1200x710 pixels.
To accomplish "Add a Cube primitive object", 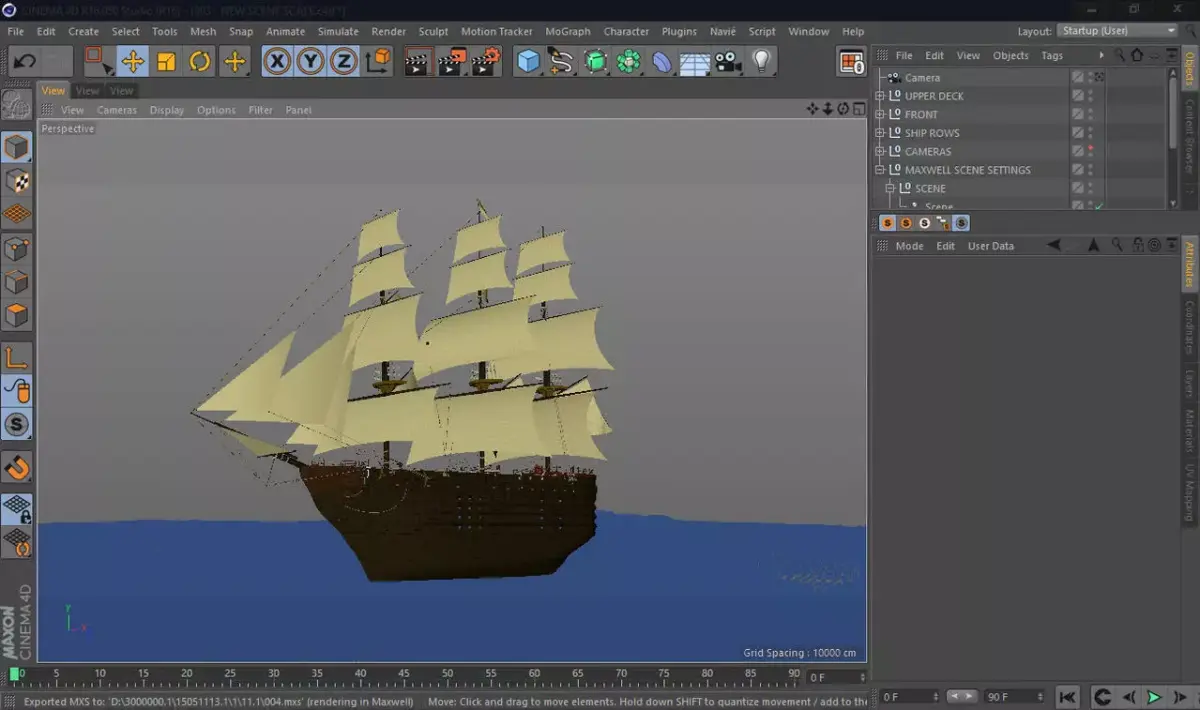I will coord(528,62).
